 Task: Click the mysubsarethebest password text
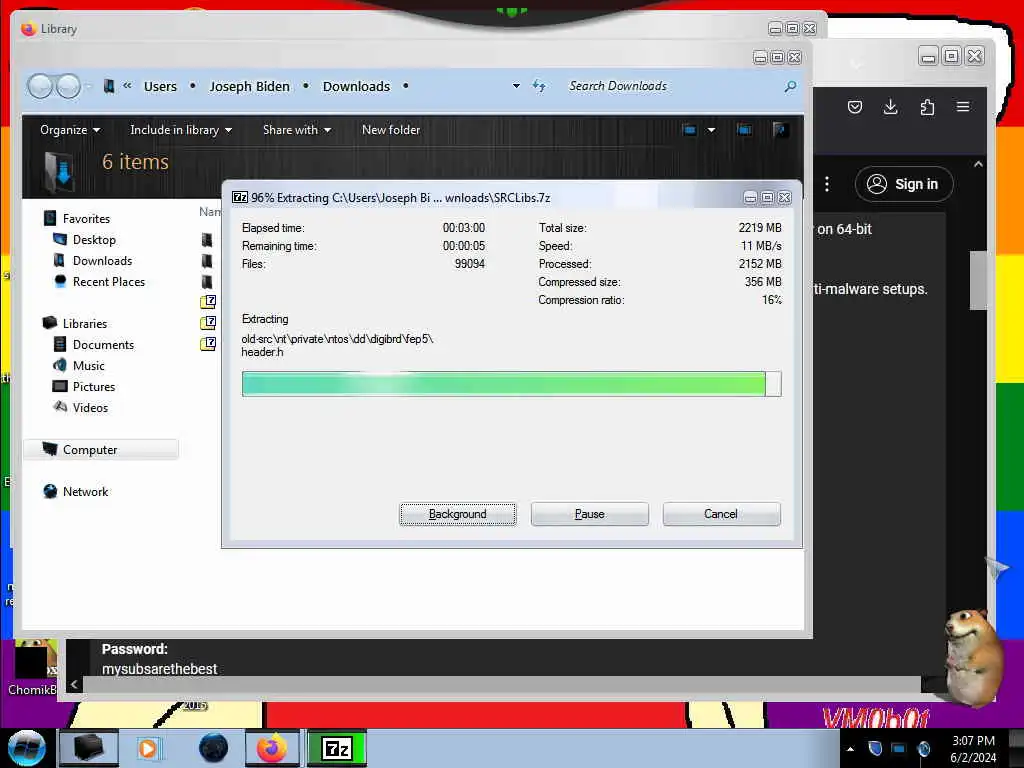159,669
